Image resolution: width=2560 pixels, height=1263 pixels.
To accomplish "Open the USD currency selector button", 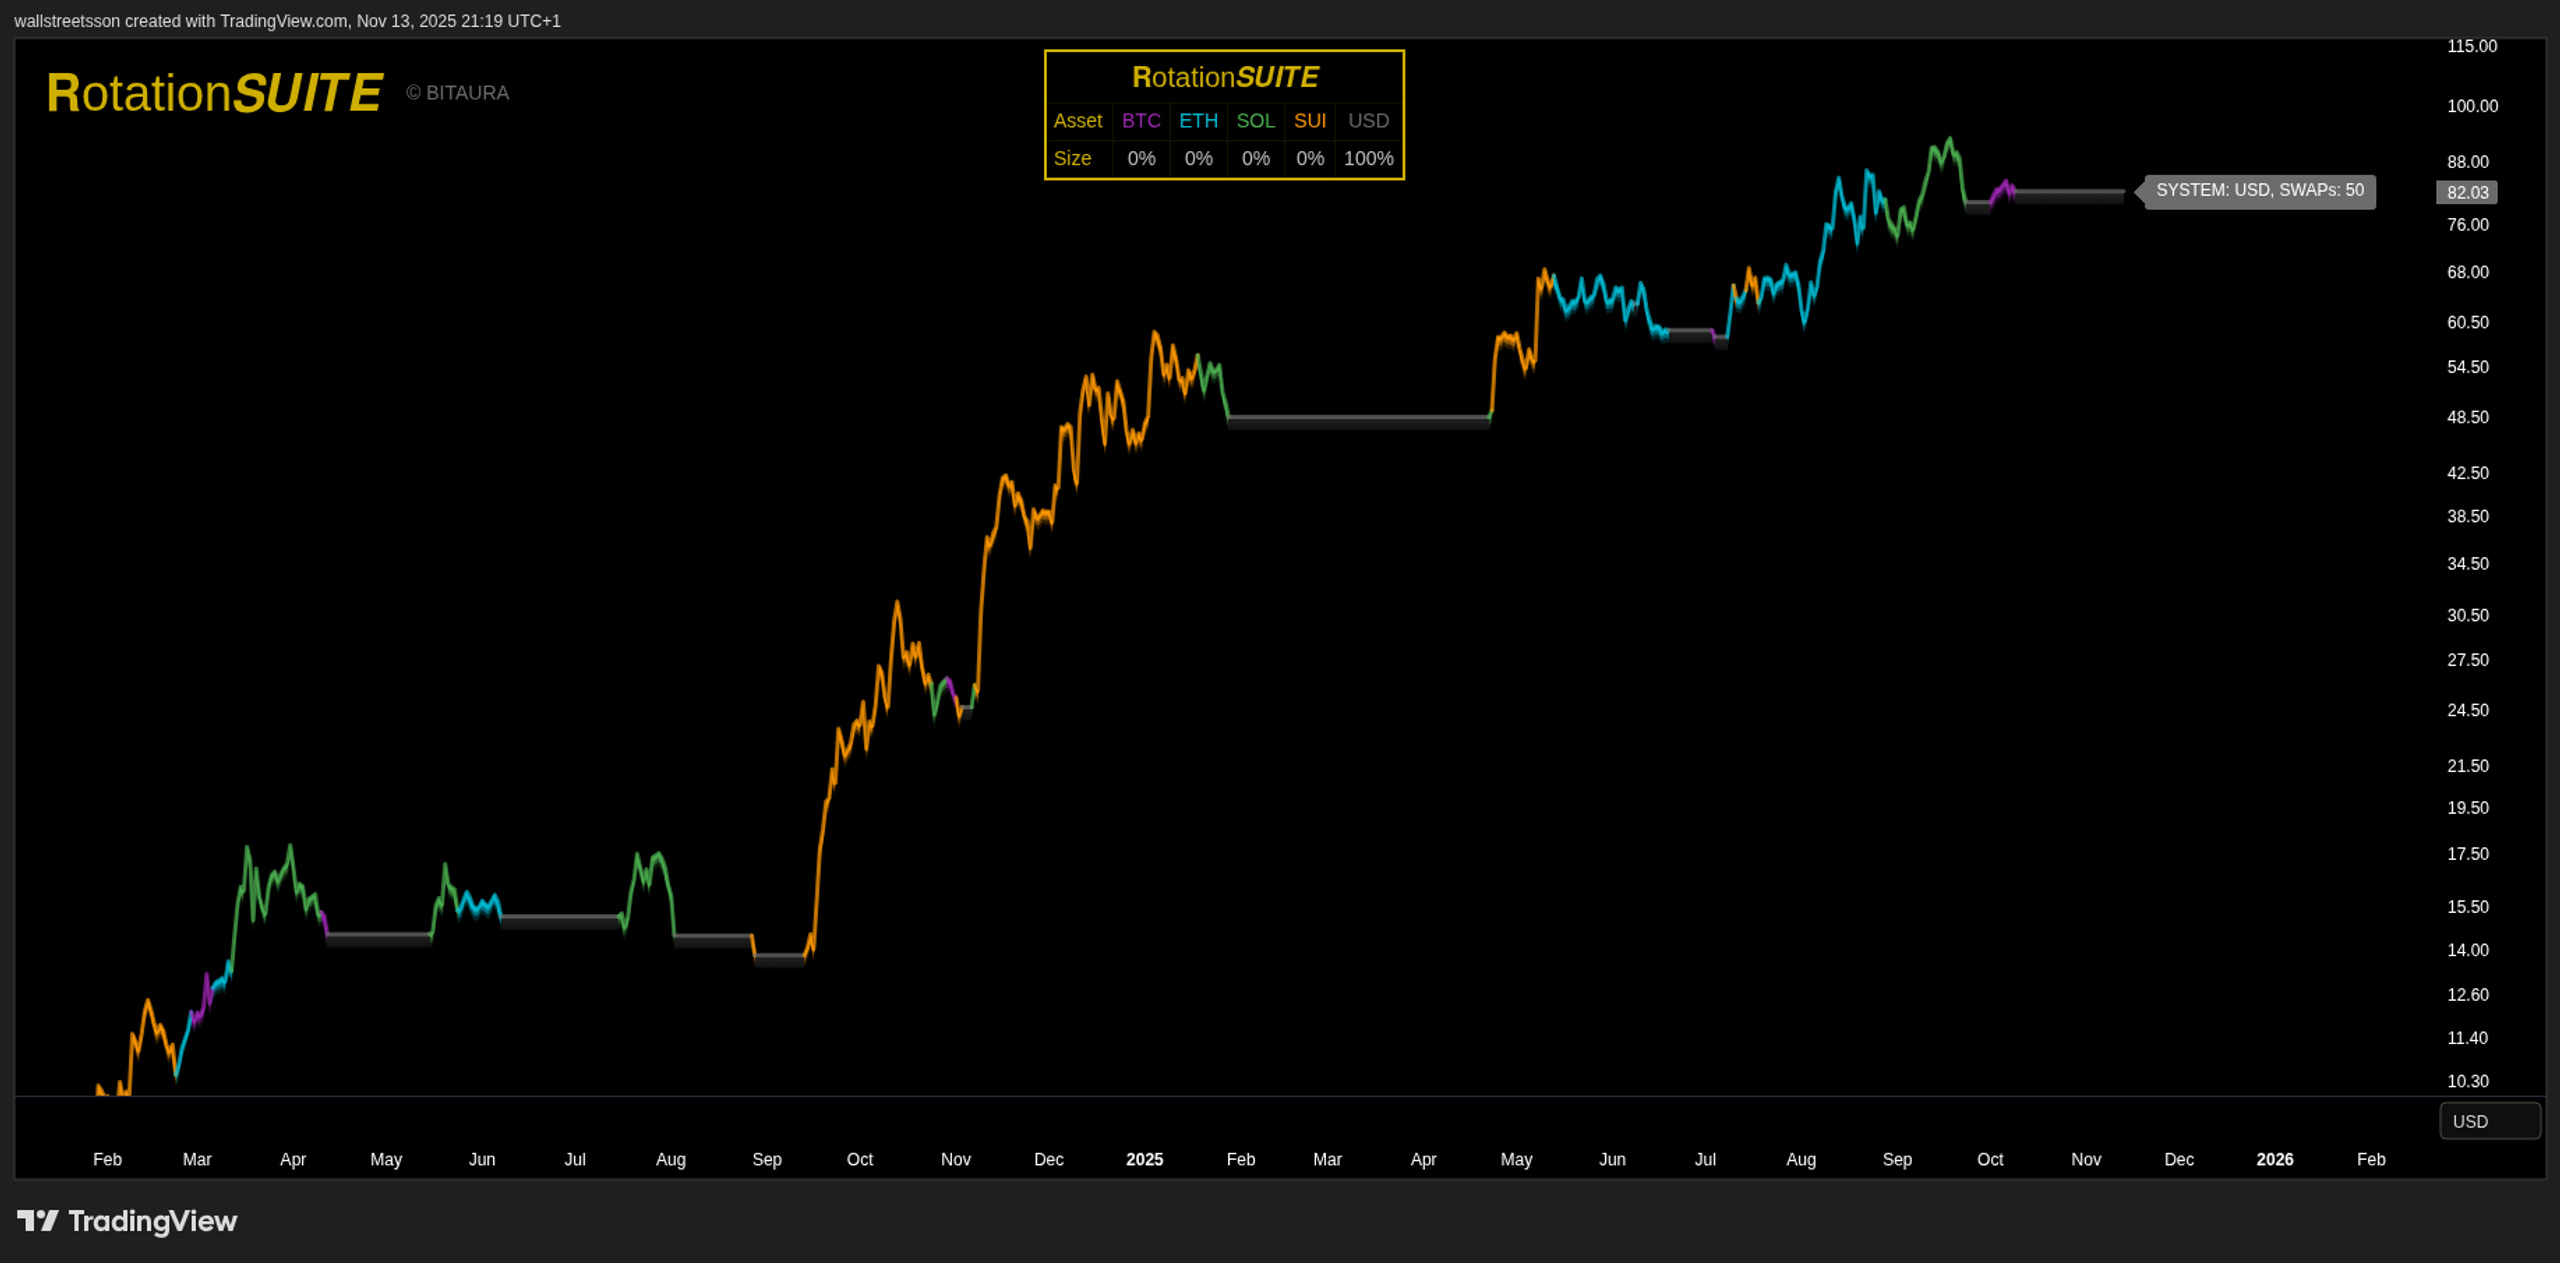I will click(x=2490, y=1121).
